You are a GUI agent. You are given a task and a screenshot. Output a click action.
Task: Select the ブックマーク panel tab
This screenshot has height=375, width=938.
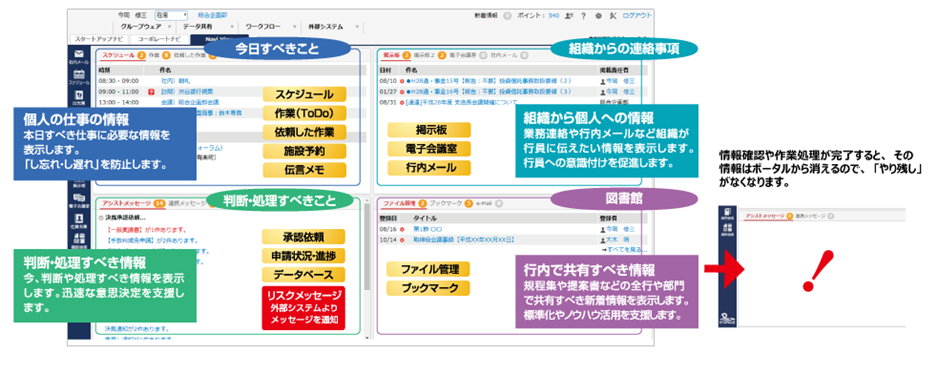tap(446, 203)
